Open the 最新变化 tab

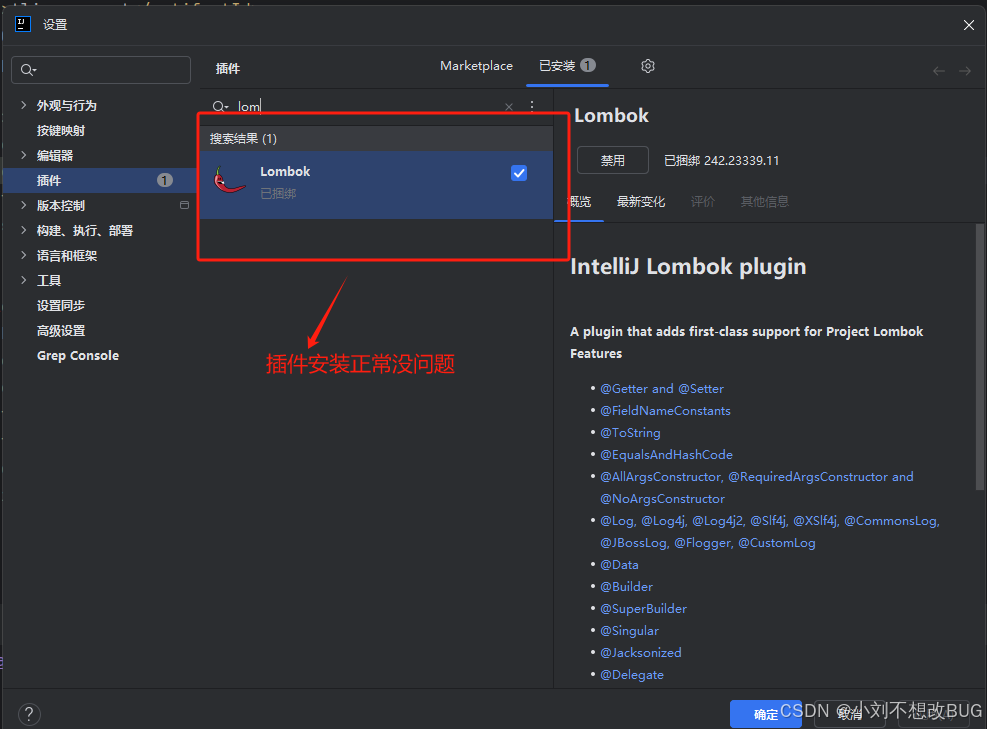641,201
